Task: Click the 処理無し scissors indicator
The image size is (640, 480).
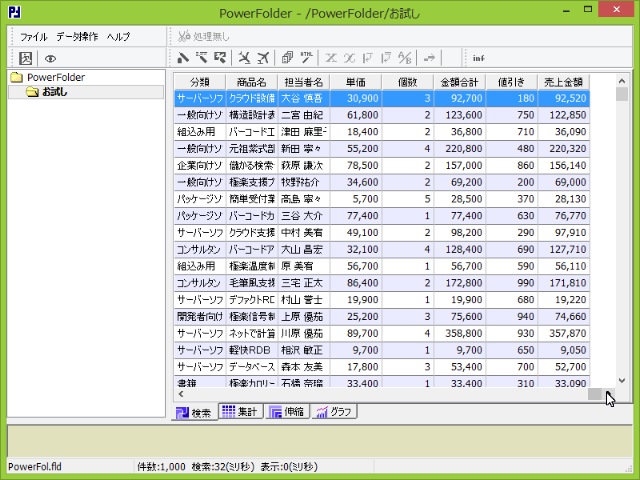Action: tap(204, 37)
